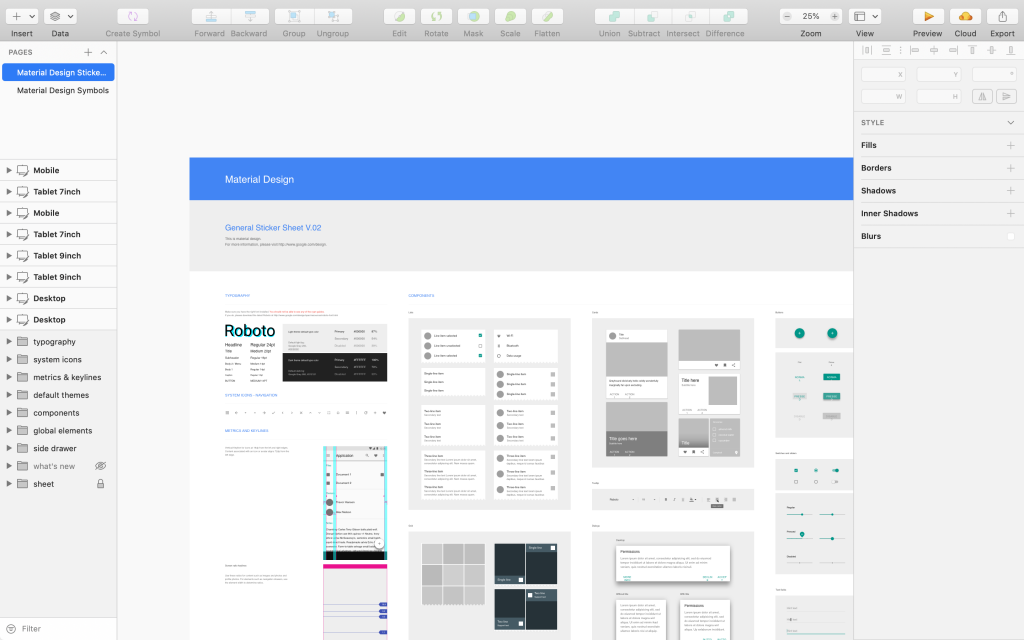Select the components layer row
1024x640 pixels.
point(58,413)
